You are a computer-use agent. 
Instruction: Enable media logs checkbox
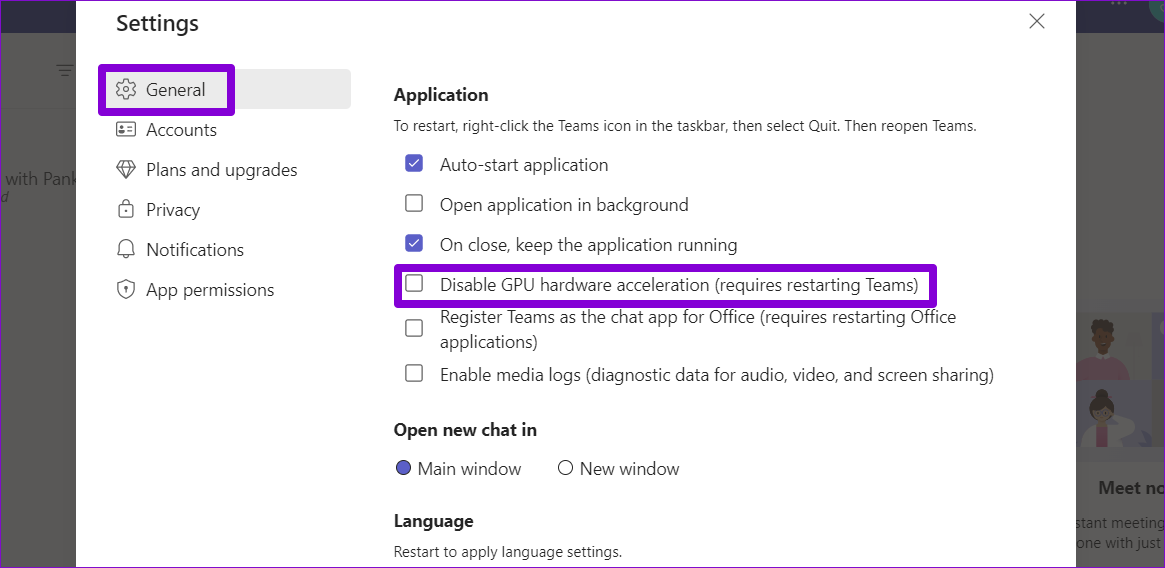tap(414, 373)
